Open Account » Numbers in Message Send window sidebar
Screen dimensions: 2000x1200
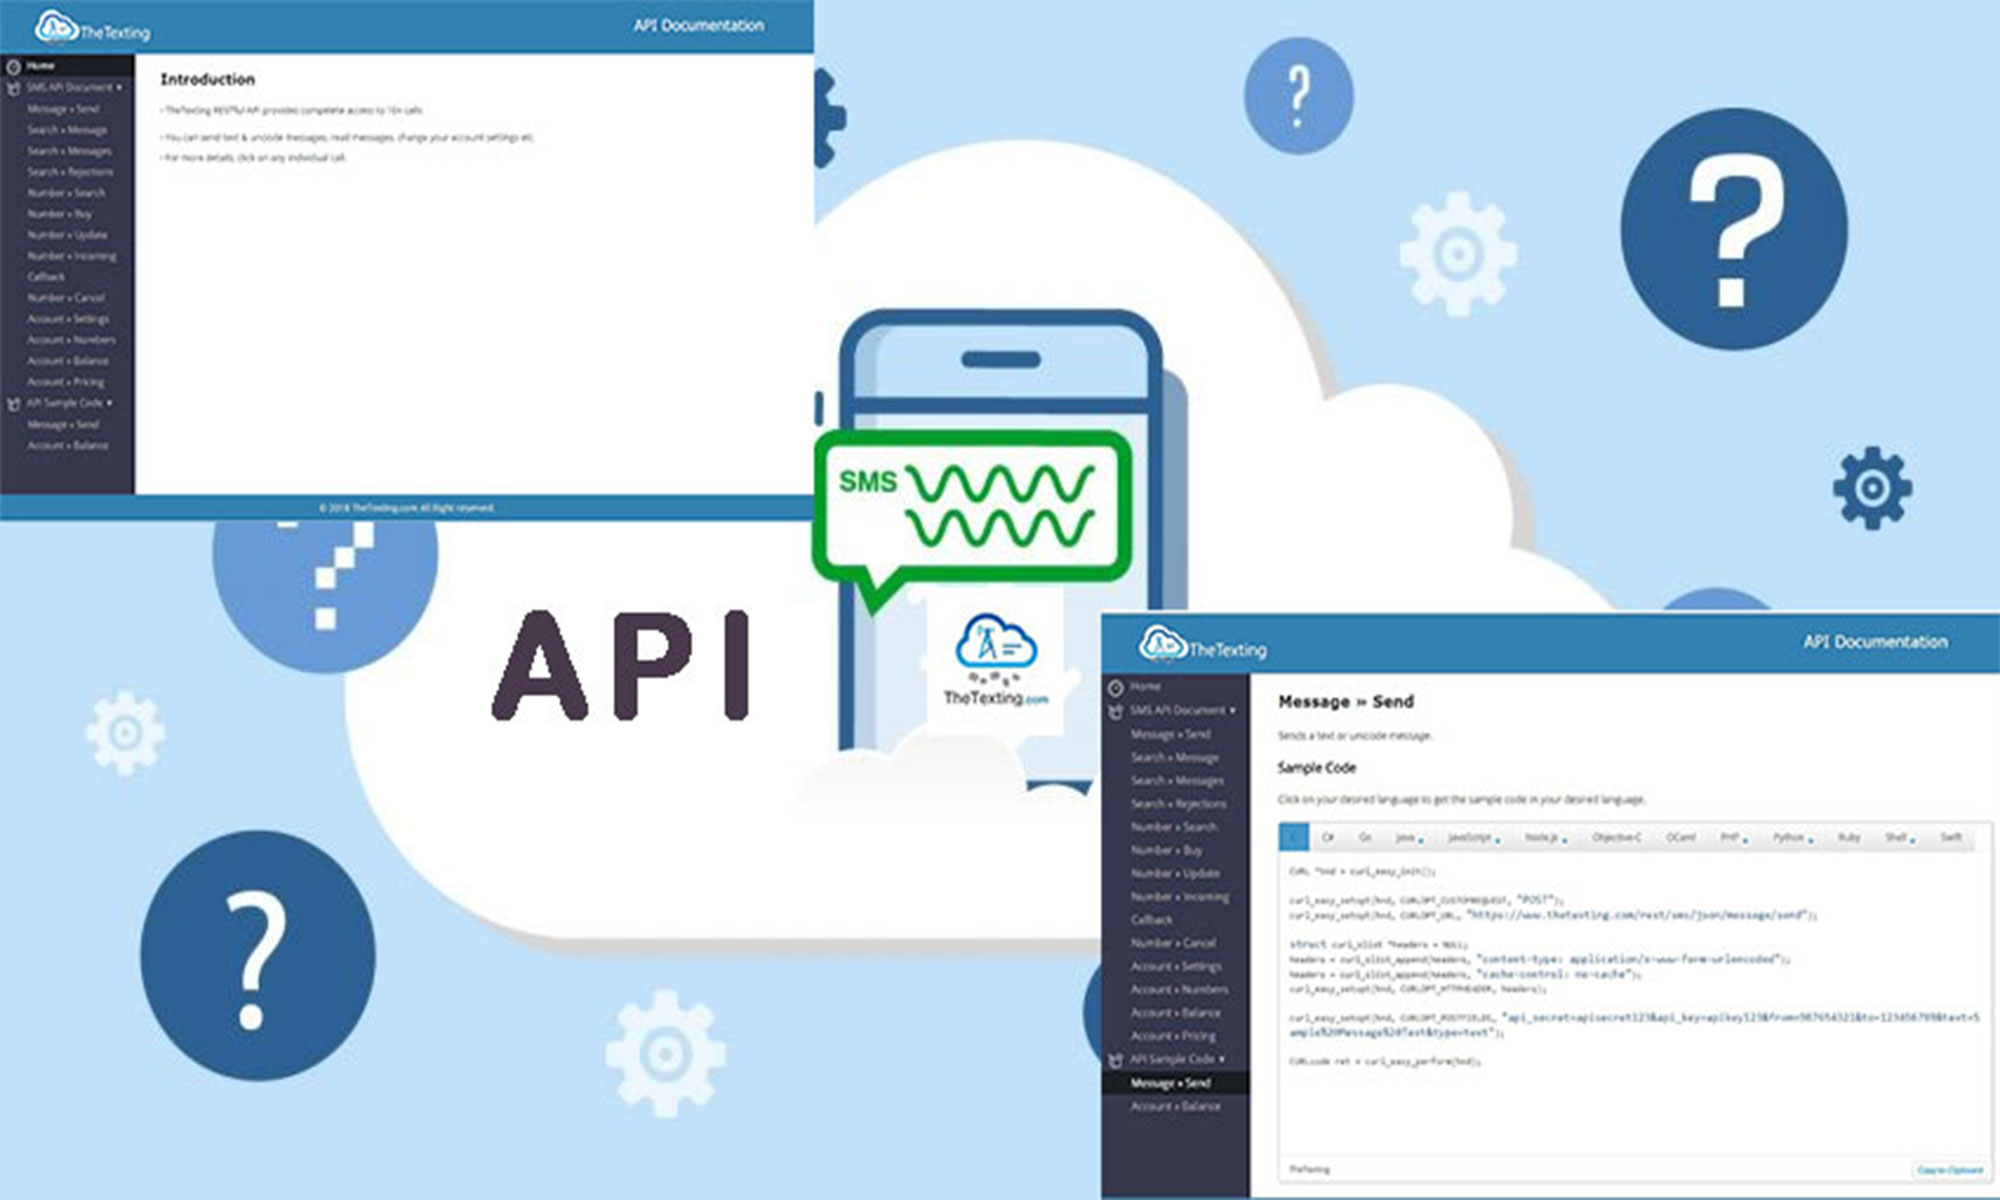[x=1180, y=990]
